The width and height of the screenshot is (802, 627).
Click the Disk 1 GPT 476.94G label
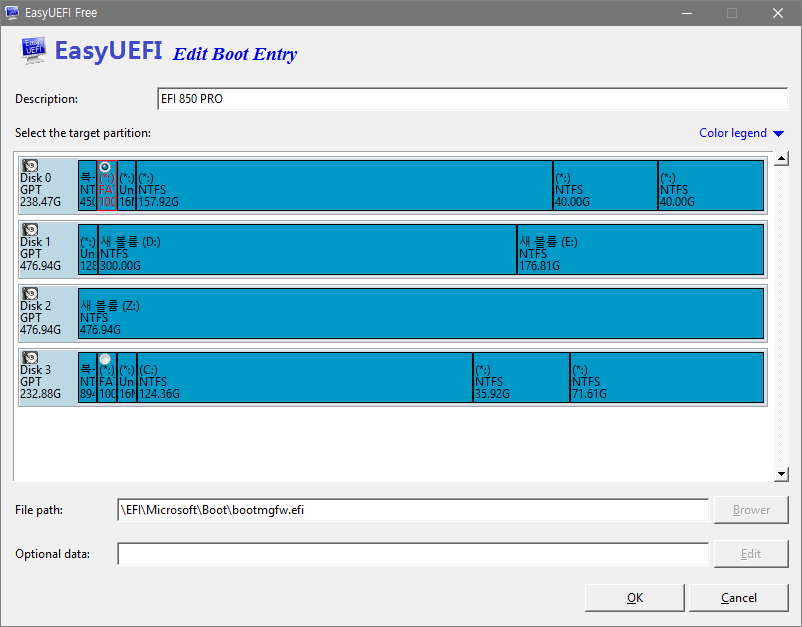click(40, 254)
